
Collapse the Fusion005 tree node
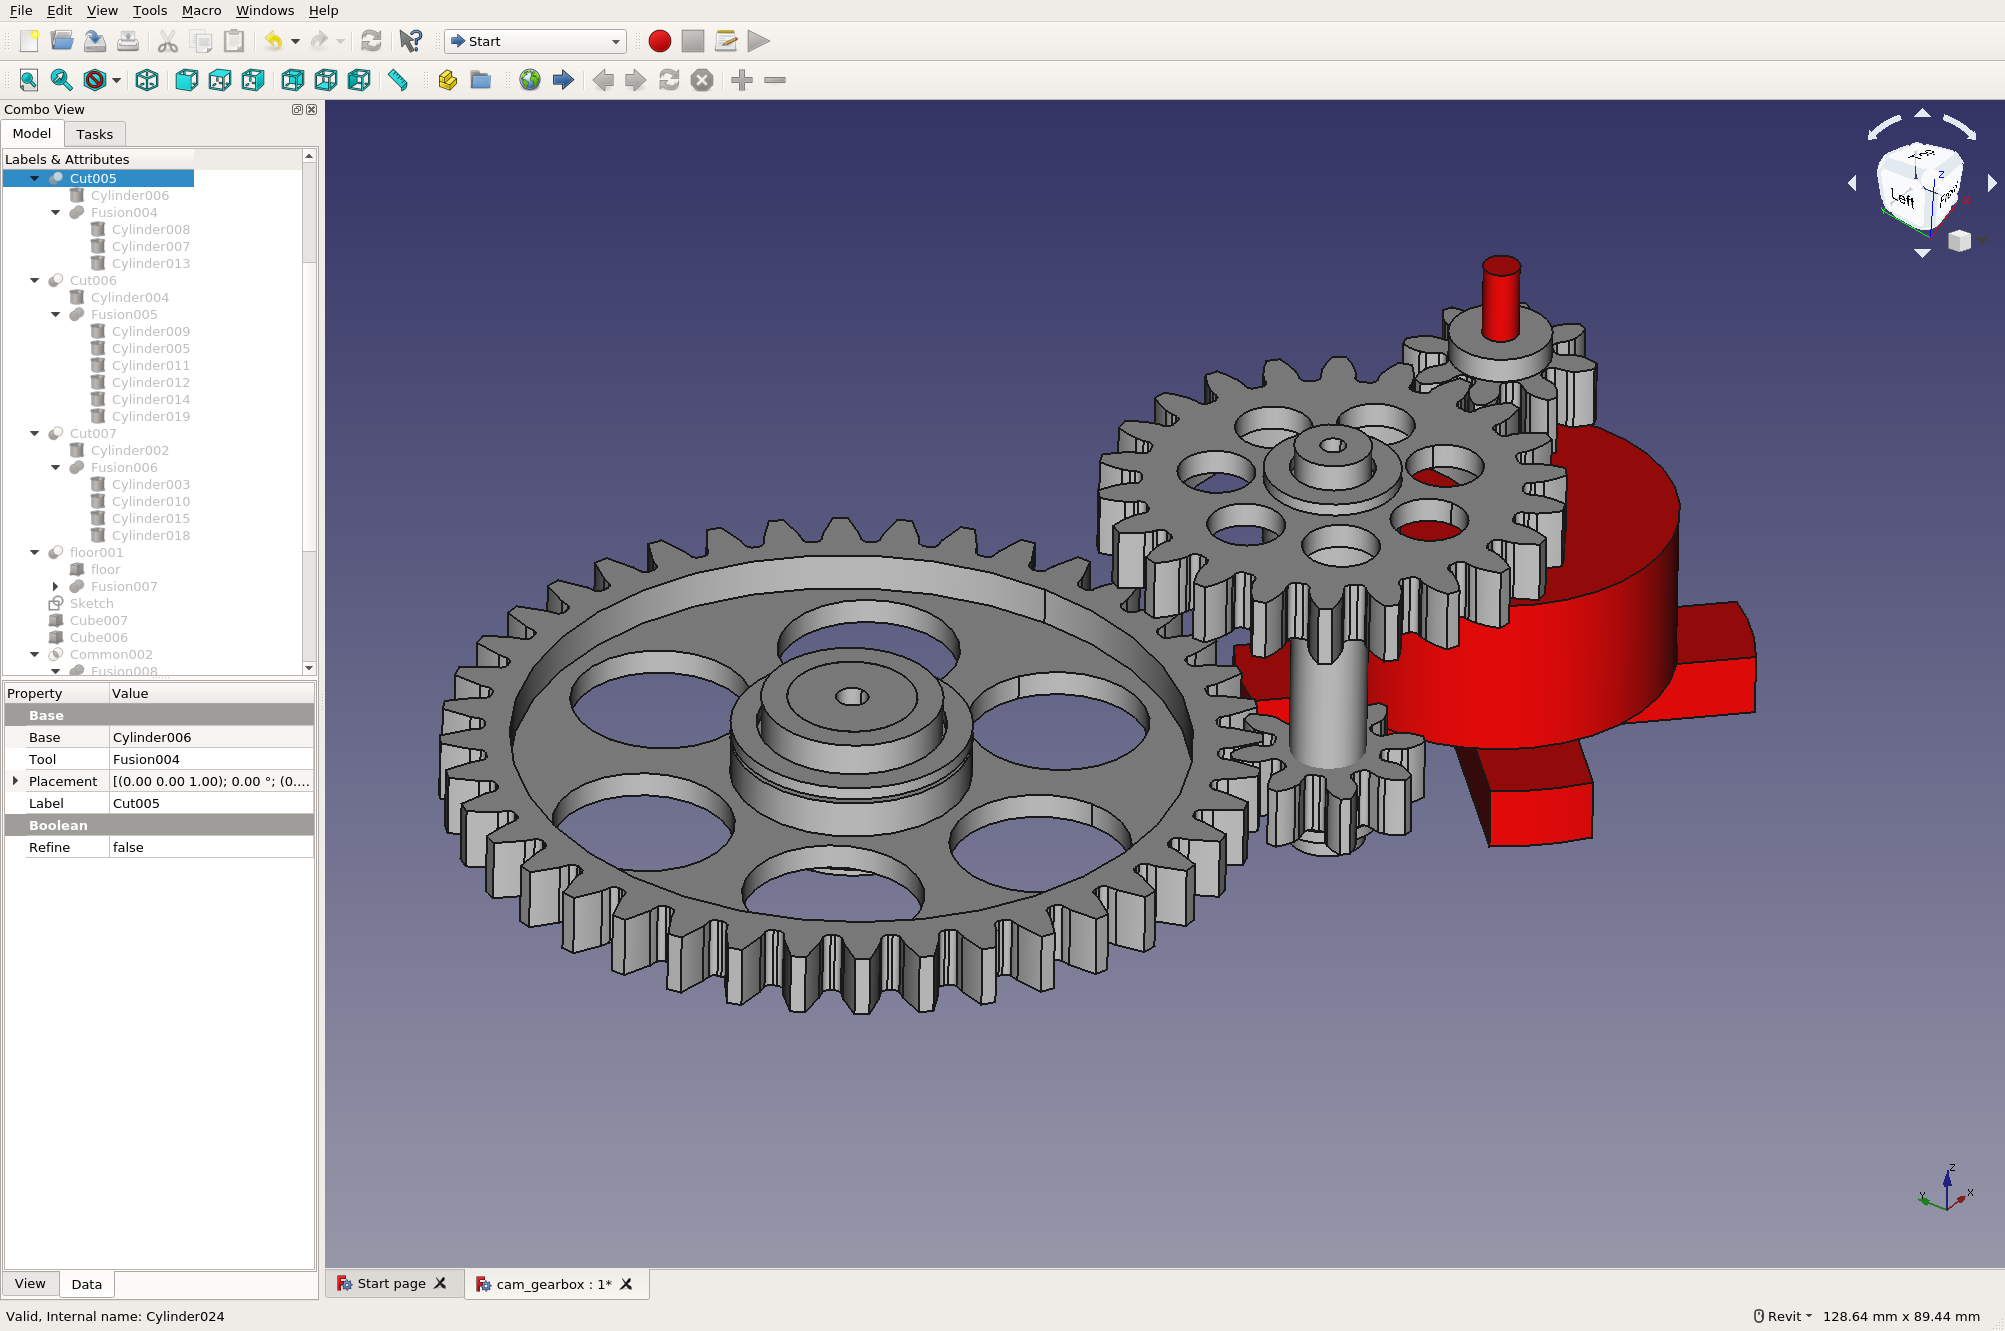tap(56, 314)
